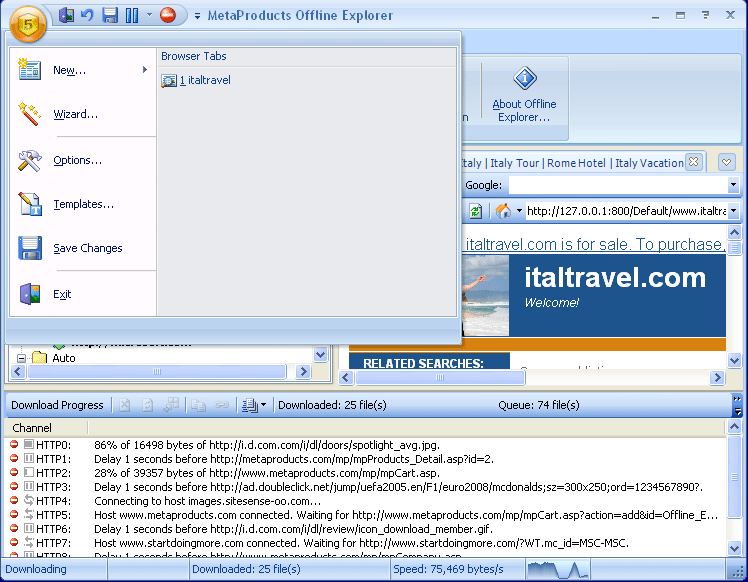This screenshot has width=748, height=582.
Task: Click the refresh icon beside the address bar
Action: click(x=475, y=211)
